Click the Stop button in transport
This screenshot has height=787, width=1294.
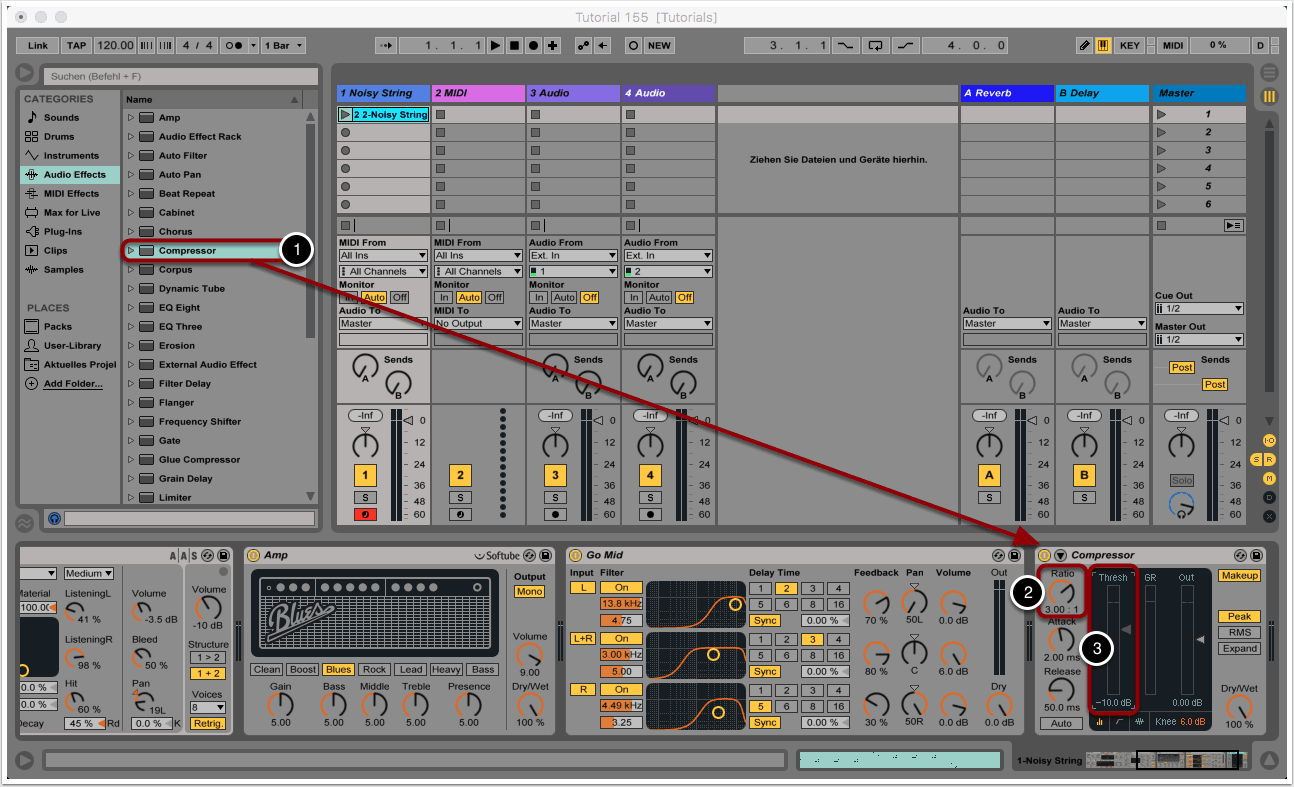click(x=514, y=46)
